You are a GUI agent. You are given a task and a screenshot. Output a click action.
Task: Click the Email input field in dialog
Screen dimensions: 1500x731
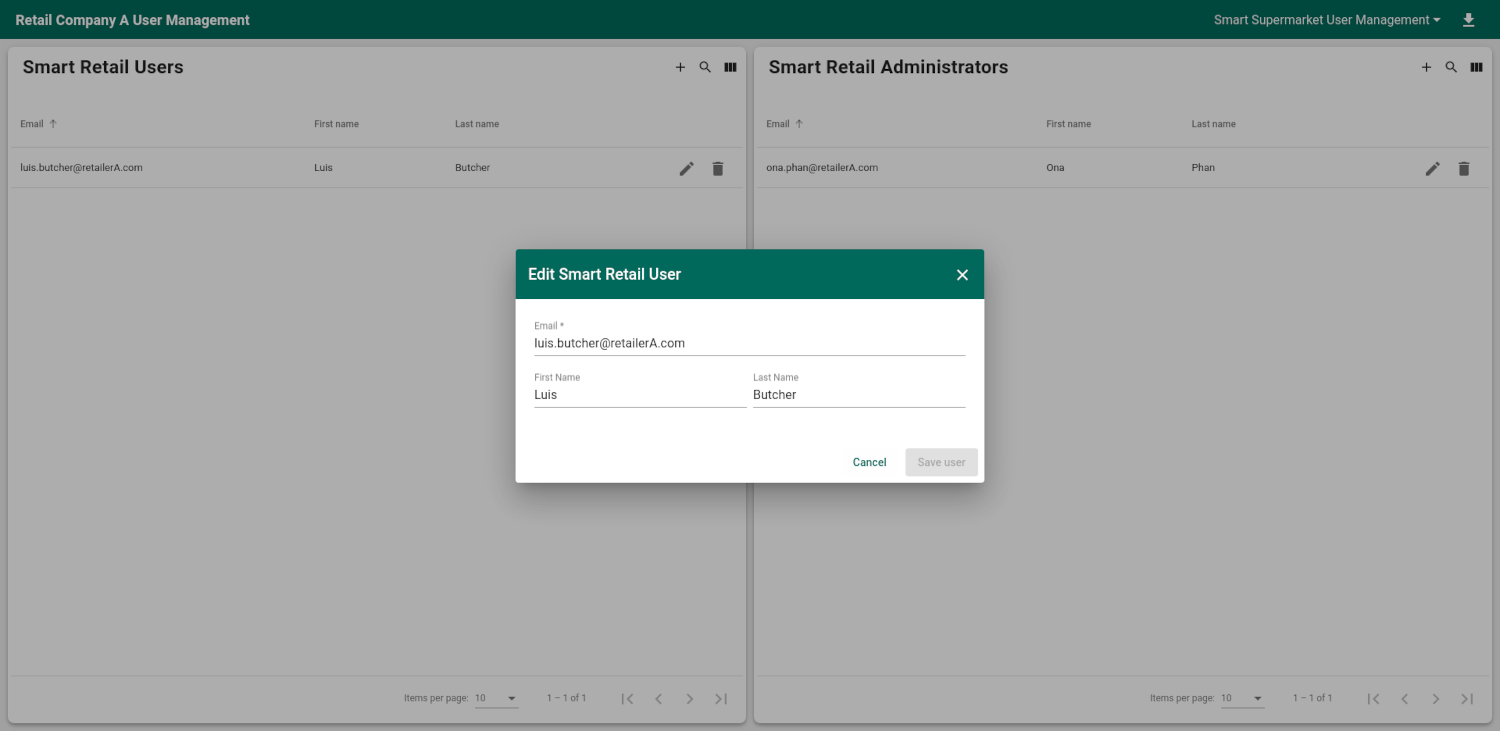[x=749, y=343]
